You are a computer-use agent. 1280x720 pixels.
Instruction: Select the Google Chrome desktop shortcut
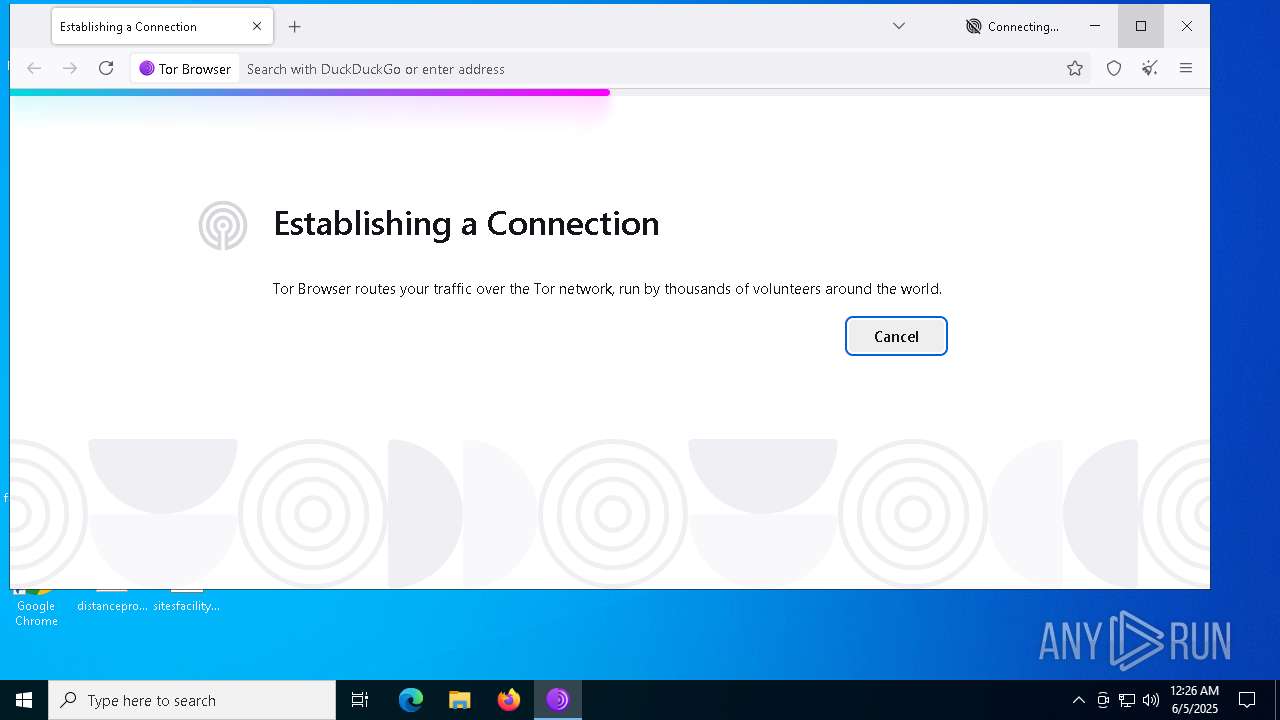36,607
